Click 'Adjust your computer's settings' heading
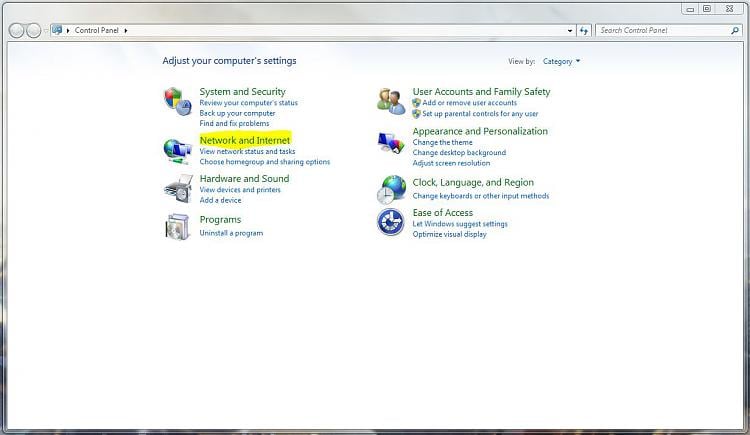The image size is (750, 435). 229,61
